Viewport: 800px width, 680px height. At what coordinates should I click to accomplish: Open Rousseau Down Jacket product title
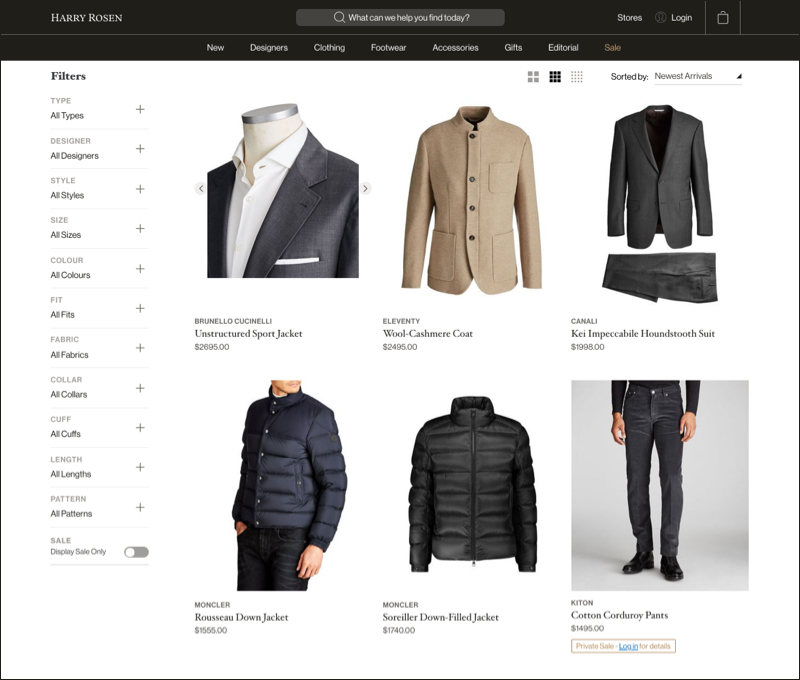(241, 617)
